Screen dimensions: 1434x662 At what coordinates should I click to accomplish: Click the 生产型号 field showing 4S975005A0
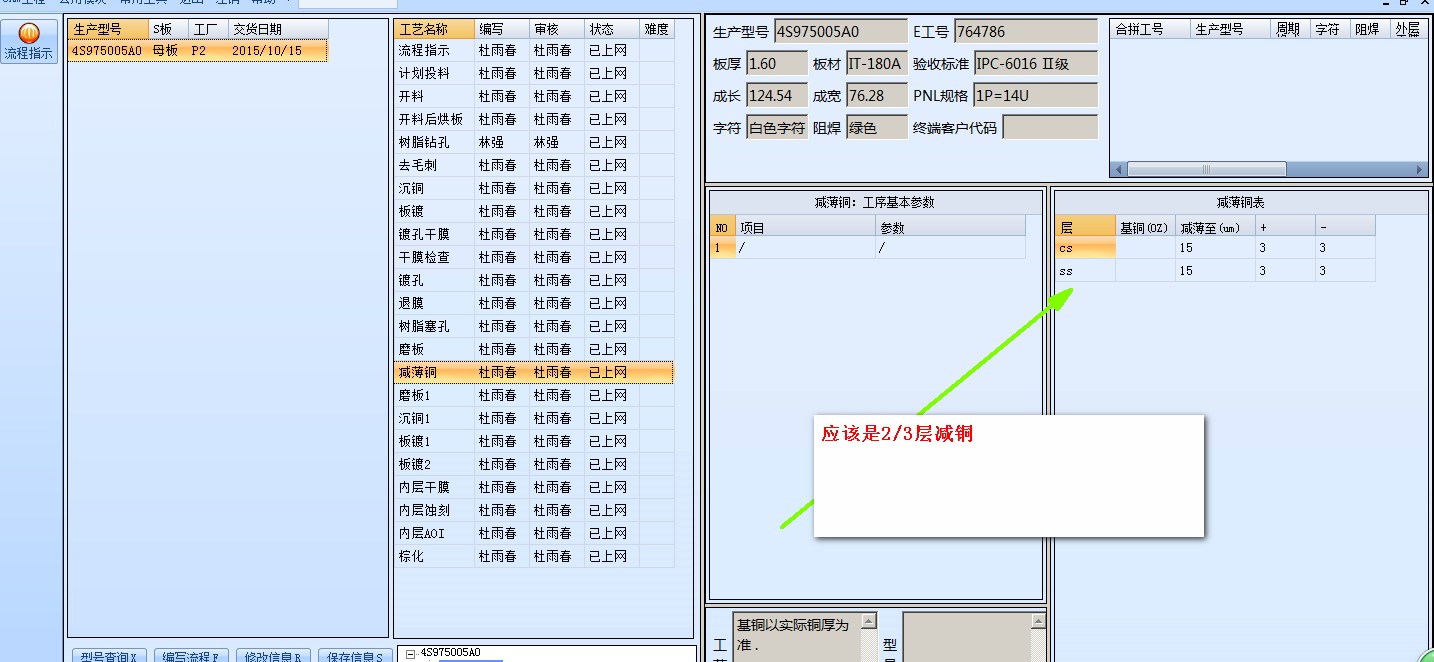tap(840, 31)
